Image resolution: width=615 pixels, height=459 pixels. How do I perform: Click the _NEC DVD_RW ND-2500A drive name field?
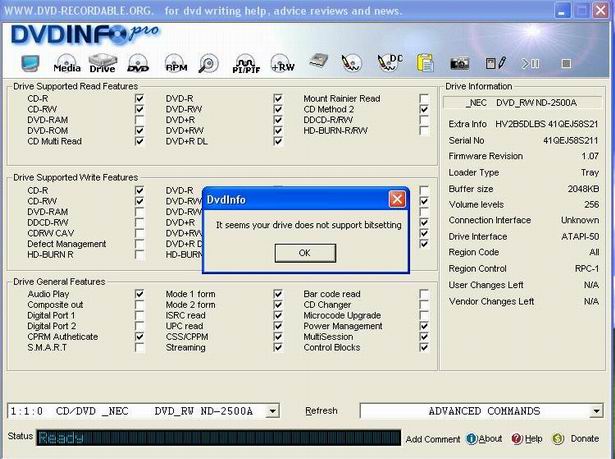point(522,103)
